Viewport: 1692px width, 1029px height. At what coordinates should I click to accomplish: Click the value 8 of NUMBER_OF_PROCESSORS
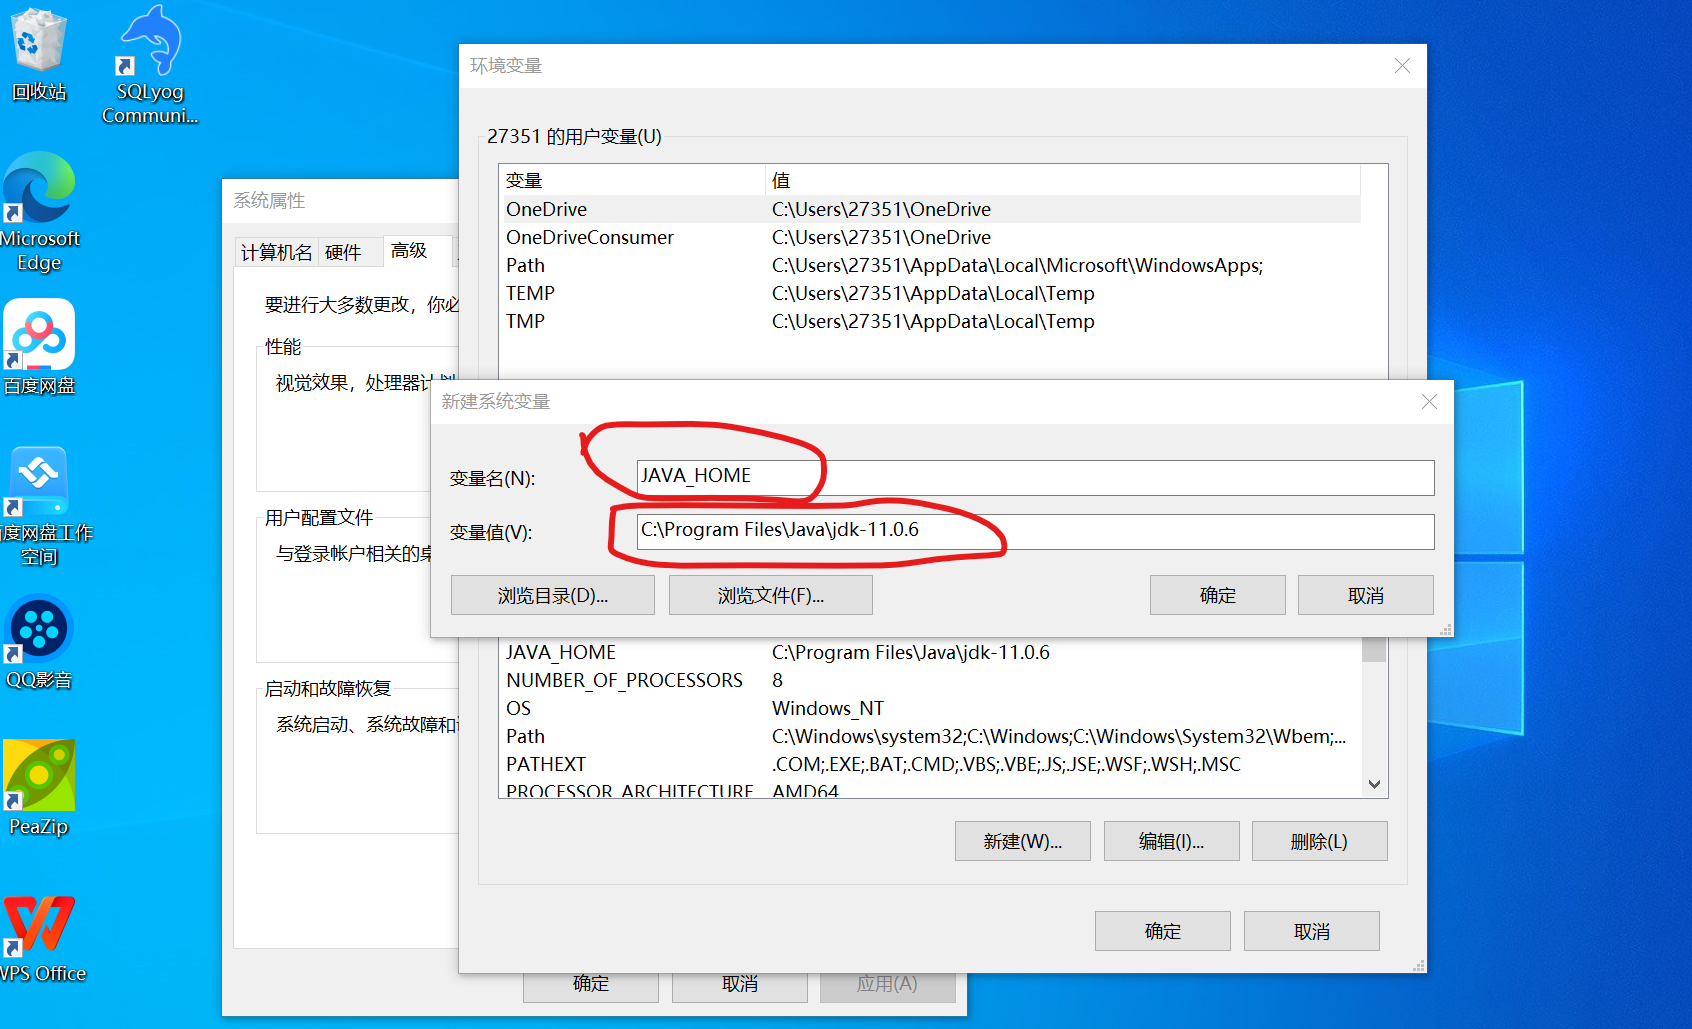coord(777,680)
